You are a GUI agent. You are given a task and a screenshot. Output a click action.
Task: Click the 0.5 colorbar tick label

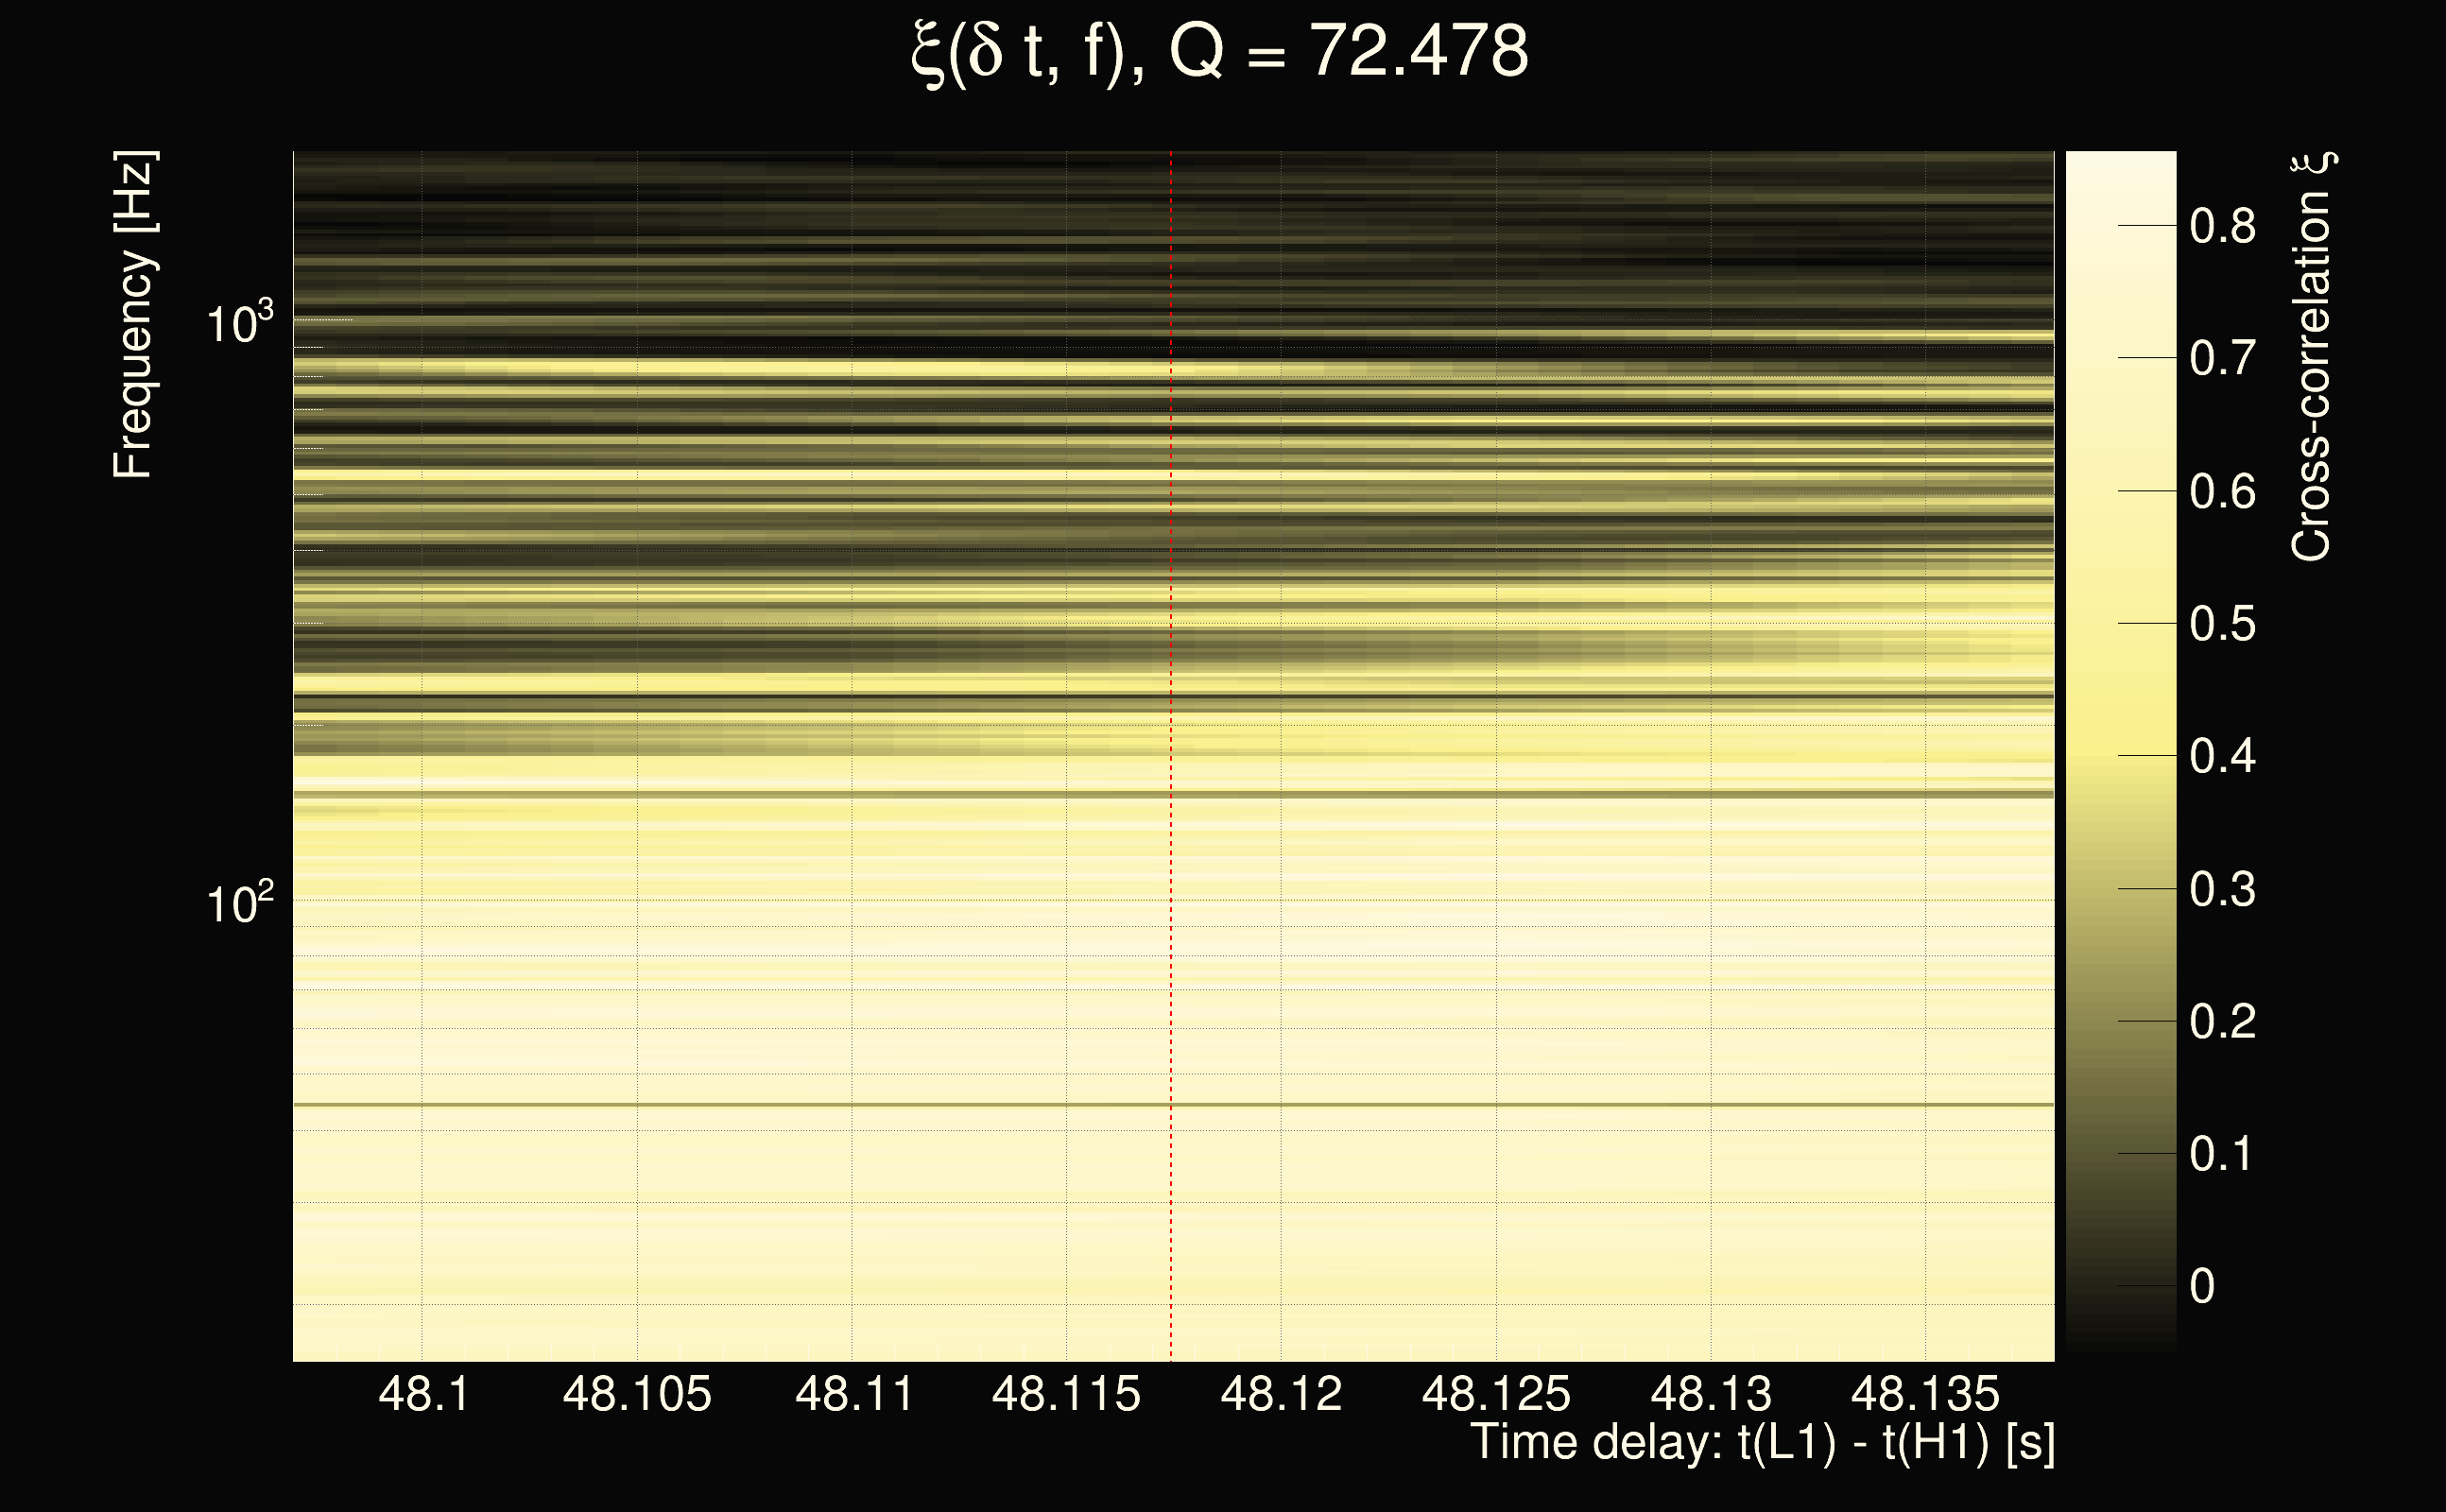[x=2222, y=624]
